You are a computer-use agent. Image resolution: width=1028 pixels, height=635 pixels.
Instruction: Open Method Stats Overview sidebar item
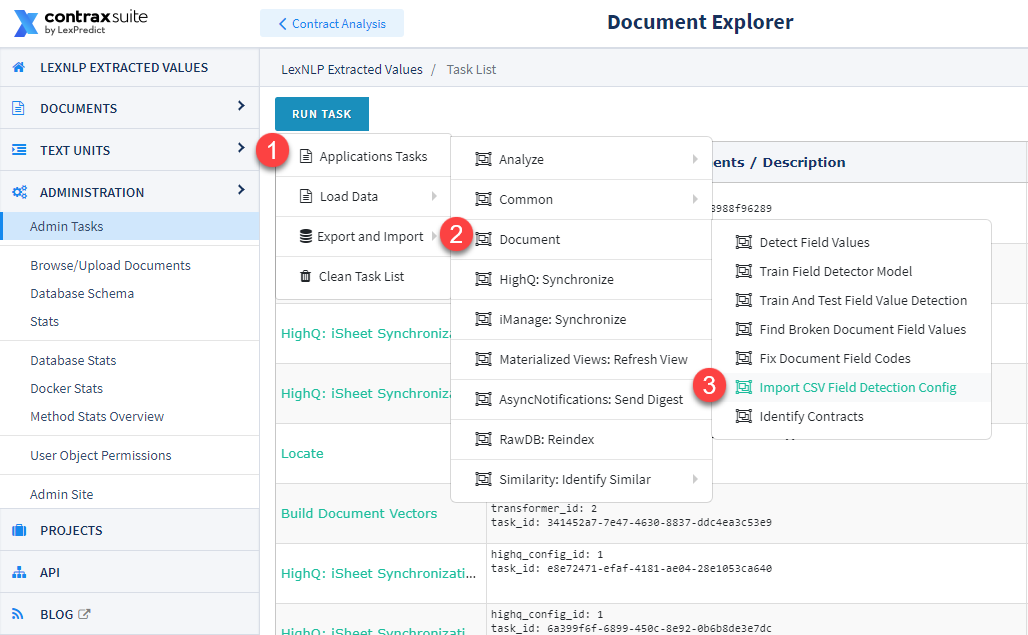97,417
